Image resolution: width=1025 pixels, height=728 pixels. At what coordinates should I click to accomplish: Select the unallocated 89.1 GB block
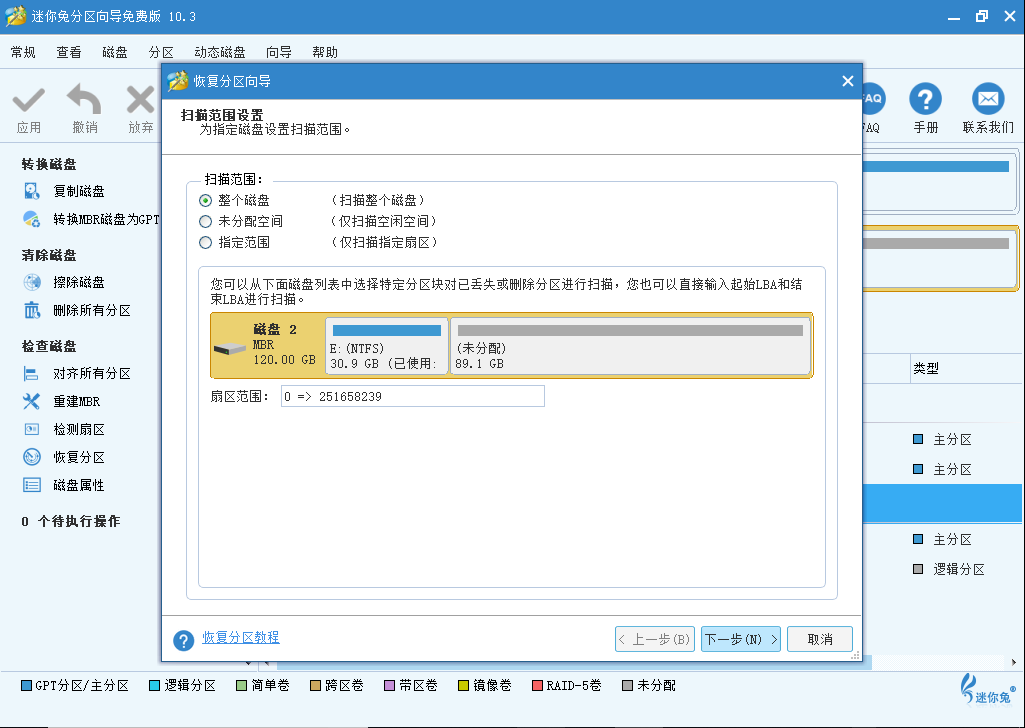[630, 346]
